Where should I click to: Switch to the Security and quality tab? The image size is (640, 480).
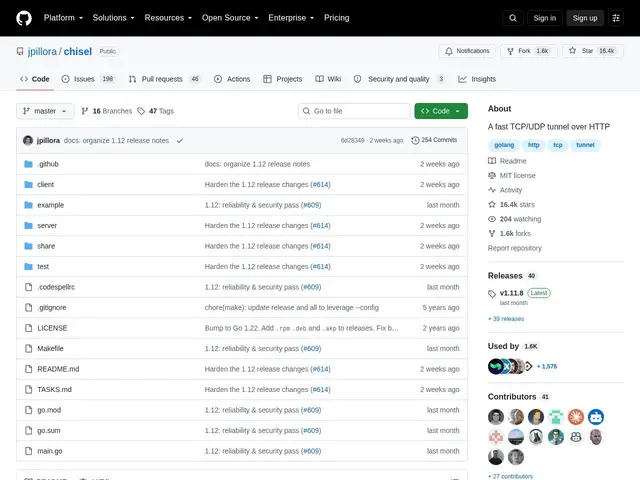click(x=400, y=79)
